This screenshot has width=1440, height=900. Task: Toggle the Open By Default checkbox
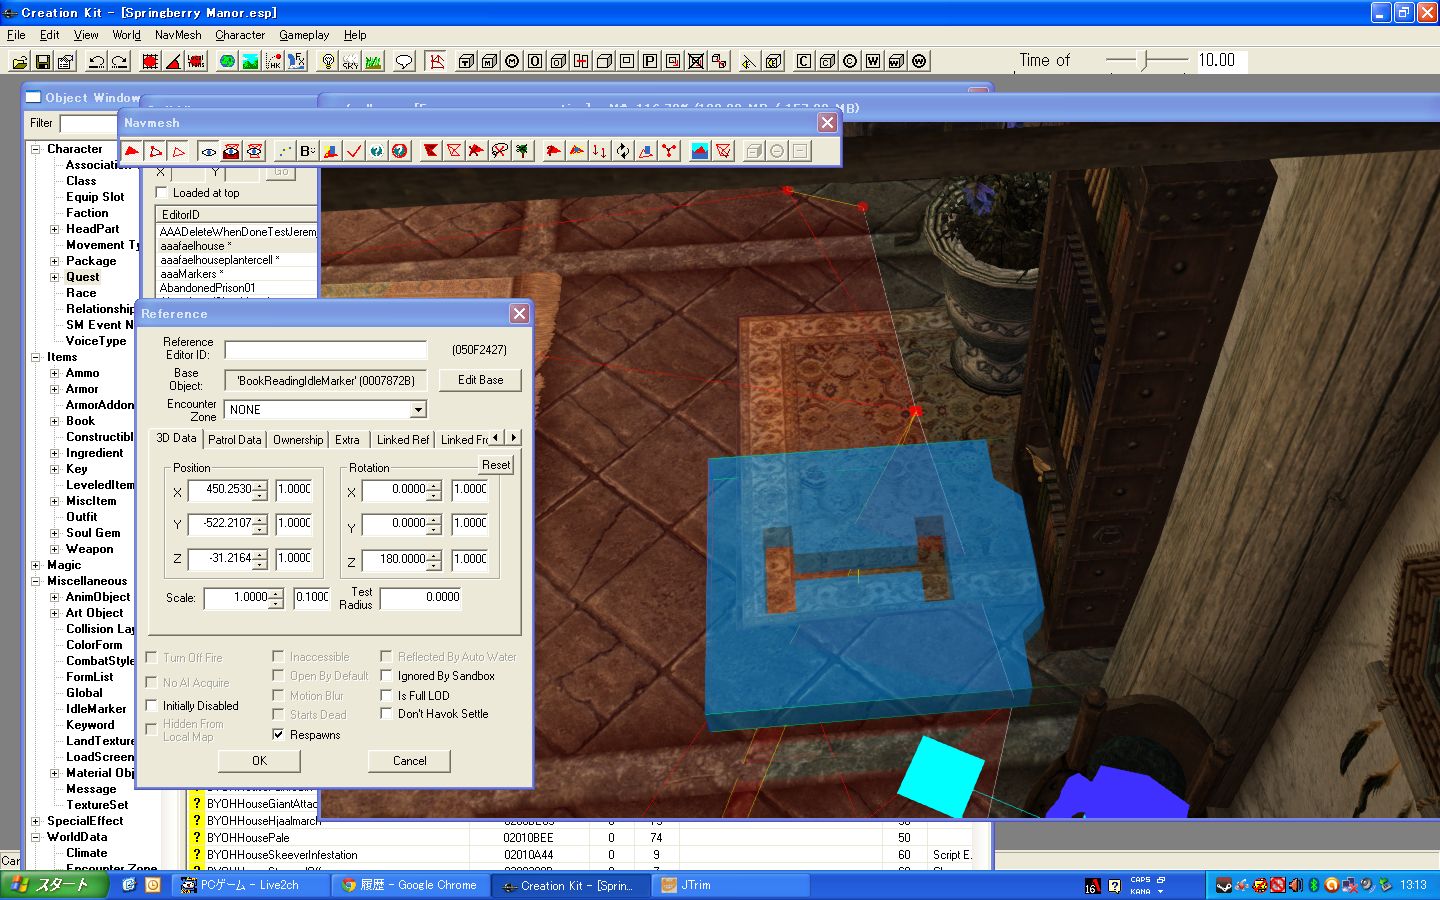pos(278,675)
